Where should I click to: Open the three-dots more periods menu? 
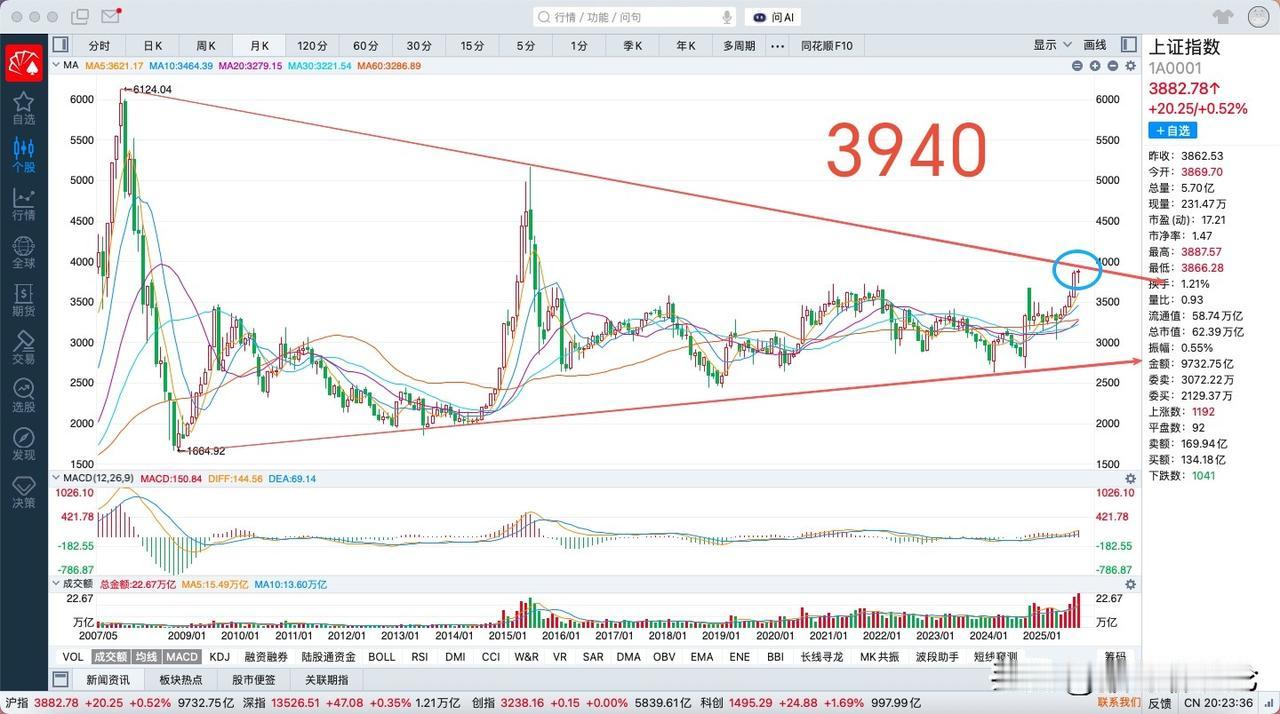pyautogui.click(x=777, y=46)
